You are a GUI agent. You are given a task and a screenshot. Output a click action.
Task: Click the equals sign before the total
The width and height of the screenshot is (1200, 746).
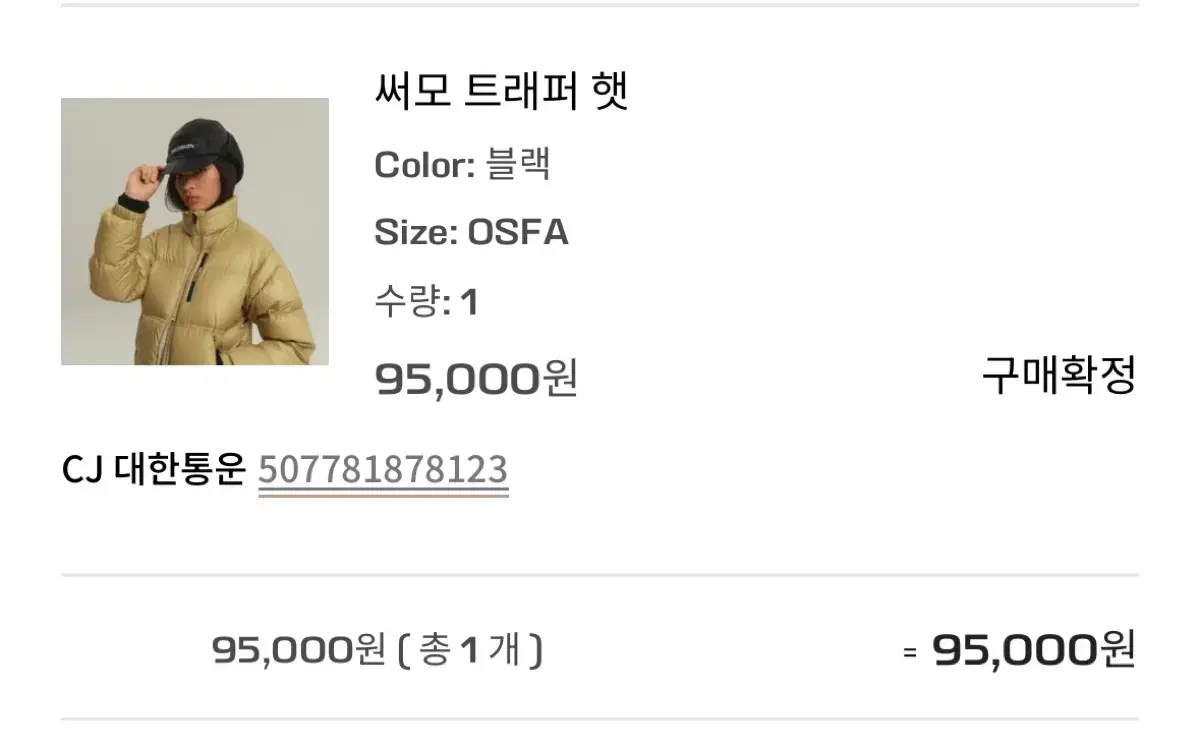point(910,652)
